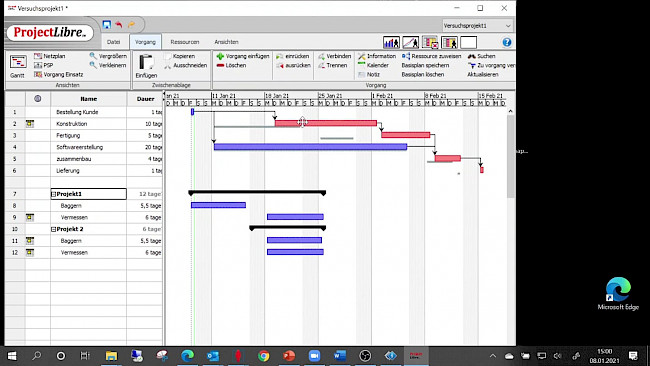This screenshot has width=650, height=366.
Task: Click the red Konstruktion Gantt bar
Action: pyautogui.click(x=326, y=123)
